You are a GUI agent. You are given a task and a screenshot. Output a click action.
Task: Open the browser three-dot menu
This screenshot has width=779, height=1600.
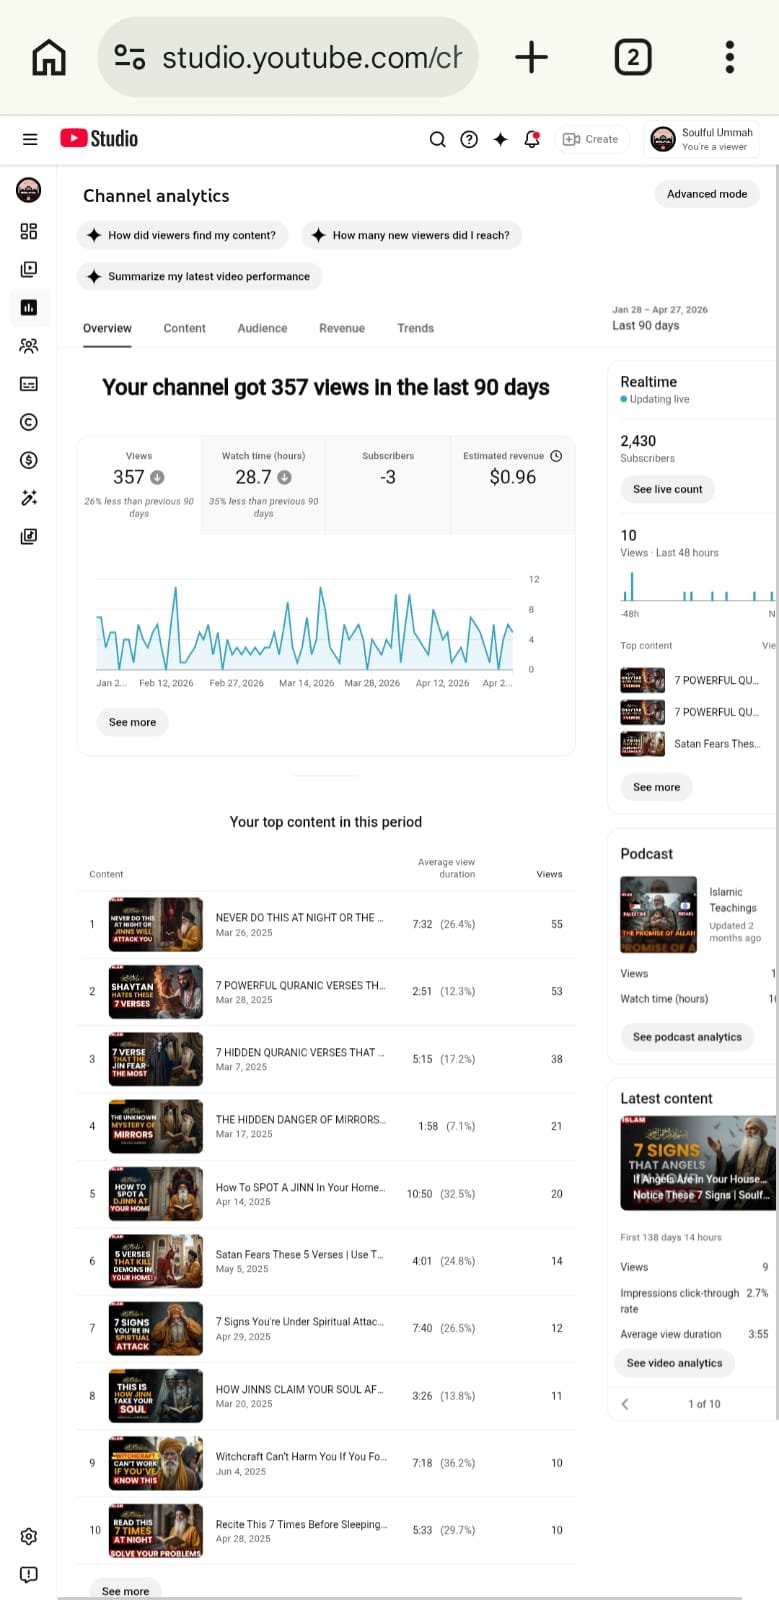coord(730,57)
